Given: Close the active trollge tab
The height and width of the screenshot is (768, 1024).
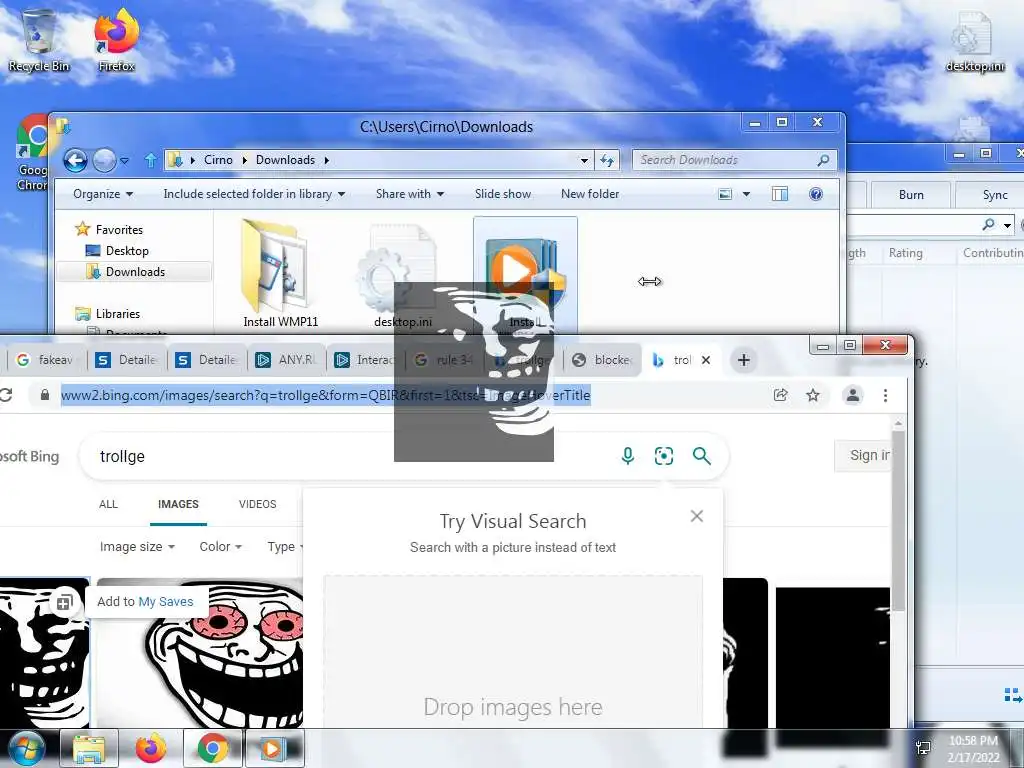Looking at the screenshot, I should point(706,360).
